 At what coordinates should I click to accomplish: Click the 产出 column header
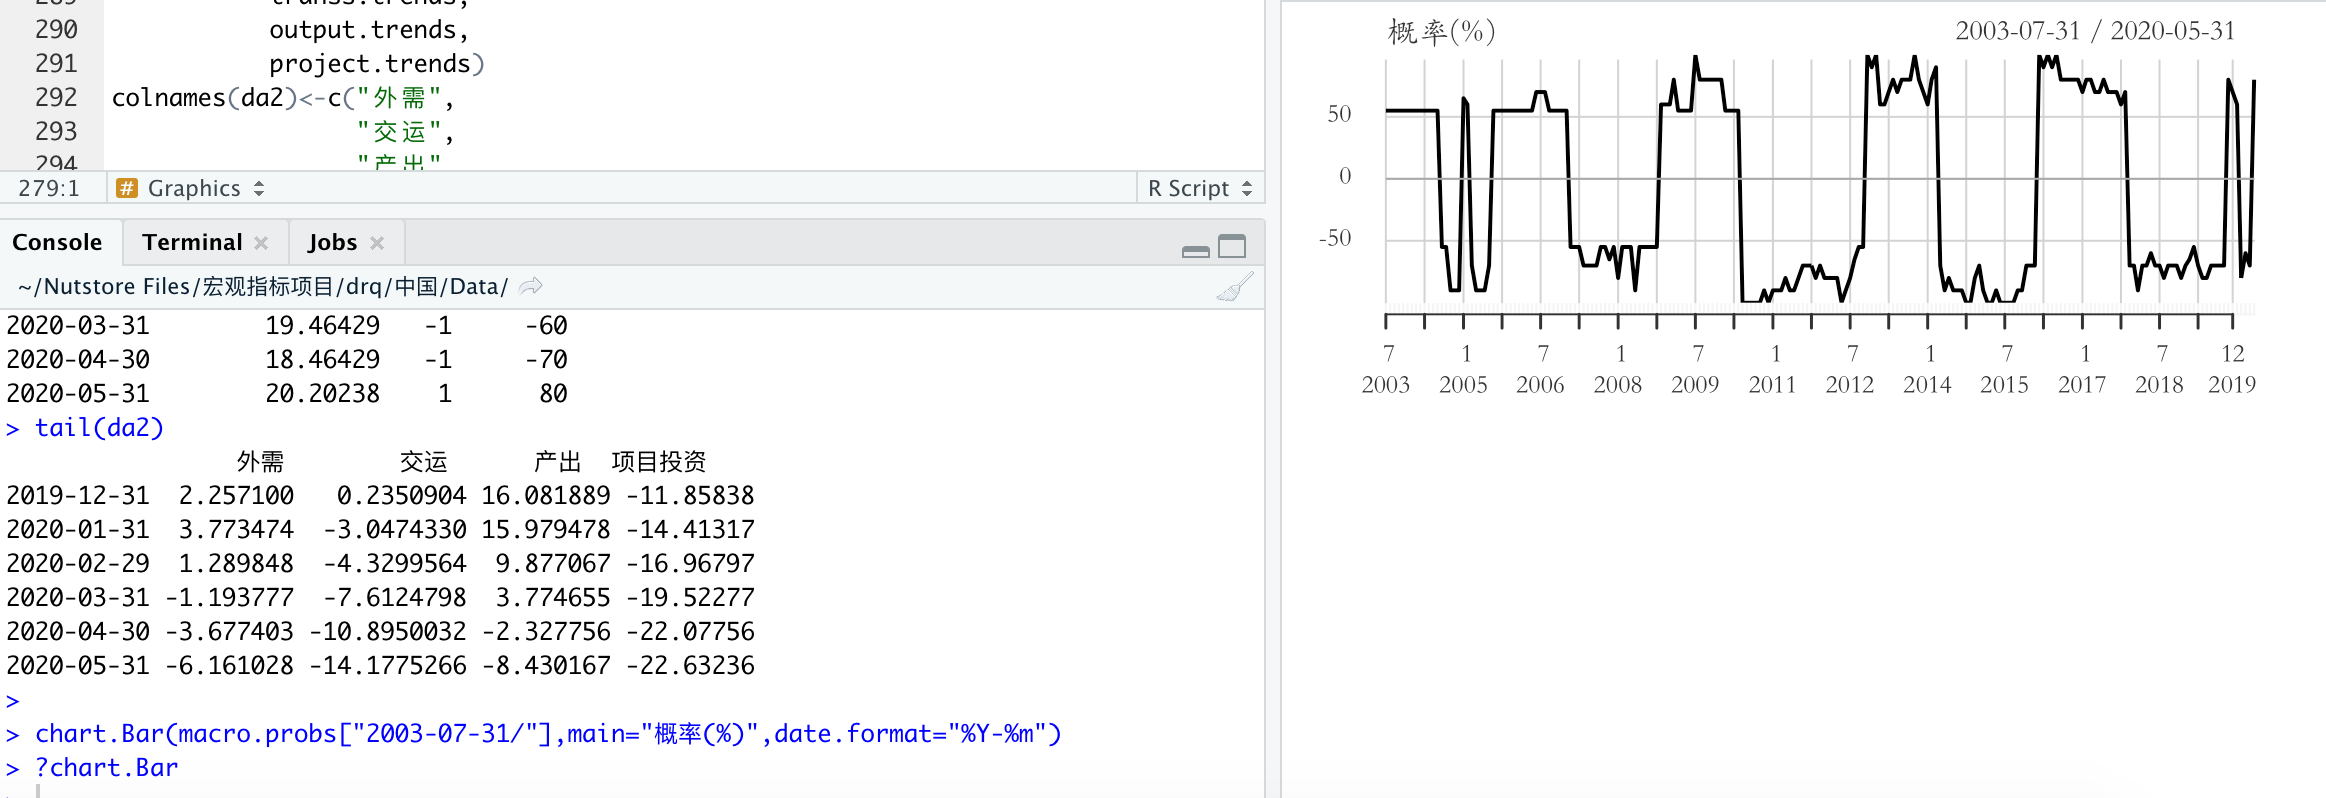557,462
